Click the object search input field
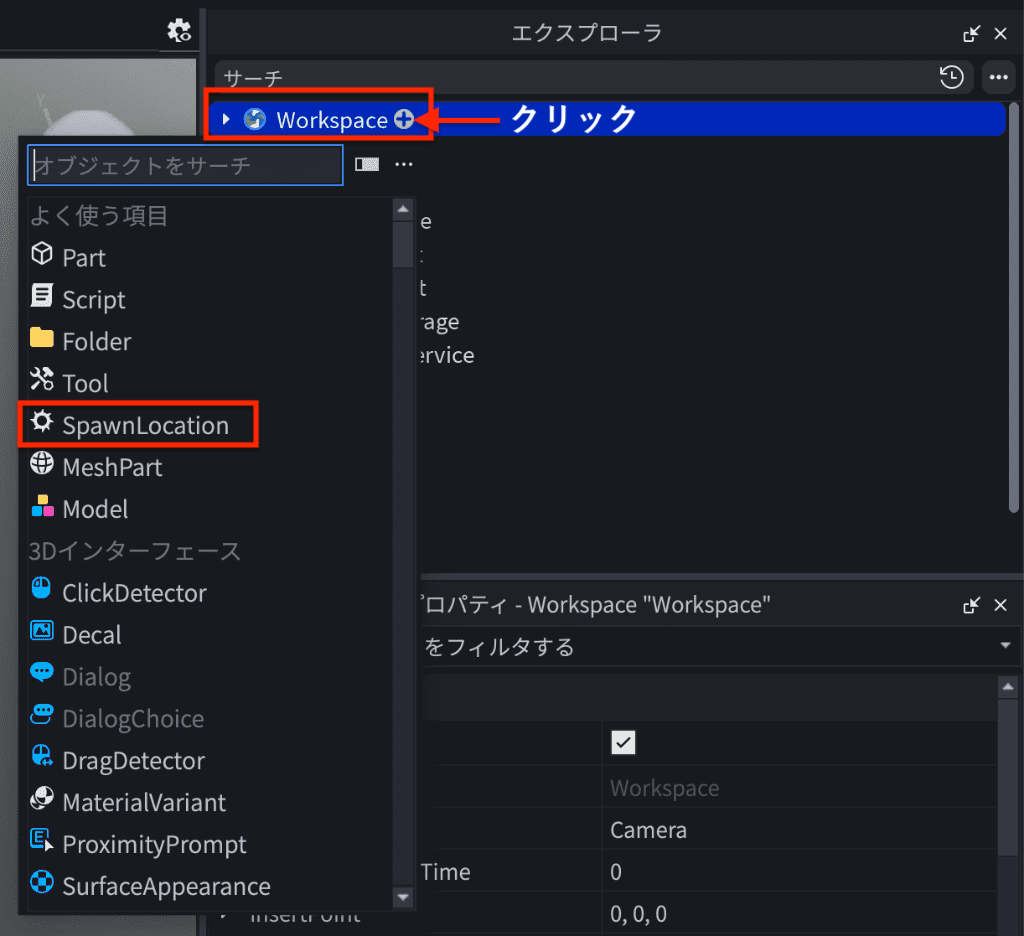The height and width of the screenshot is (936, 1024). point(185,165)
